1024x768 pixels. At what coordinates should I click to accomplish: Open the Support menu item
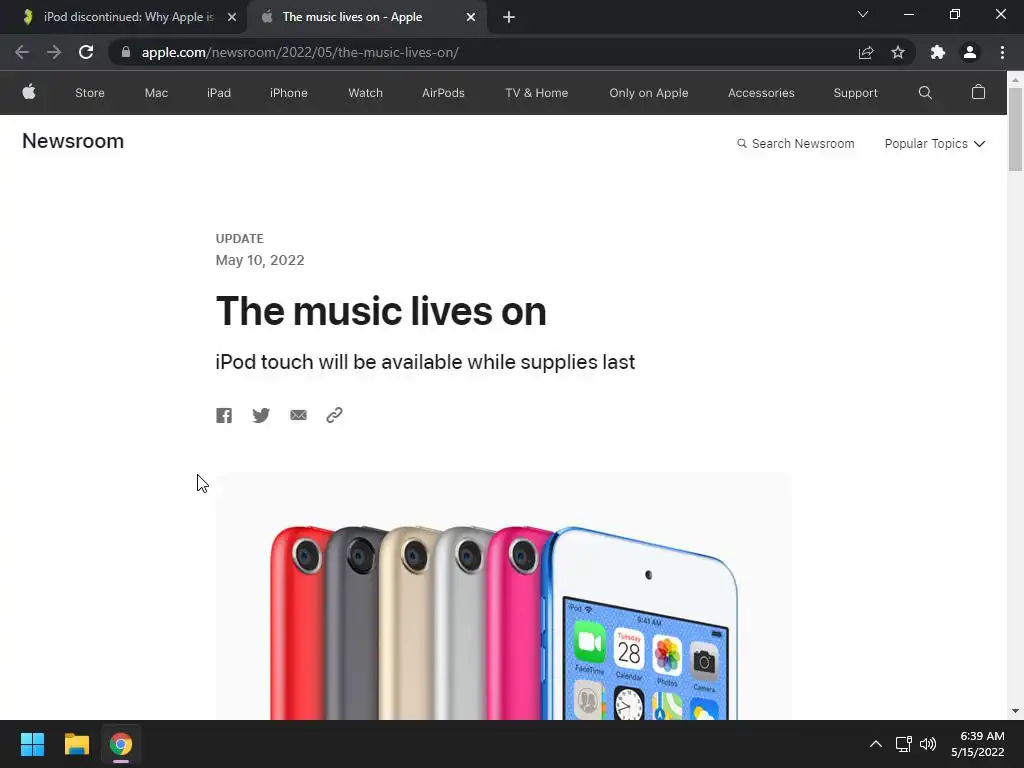click(855, 93)
